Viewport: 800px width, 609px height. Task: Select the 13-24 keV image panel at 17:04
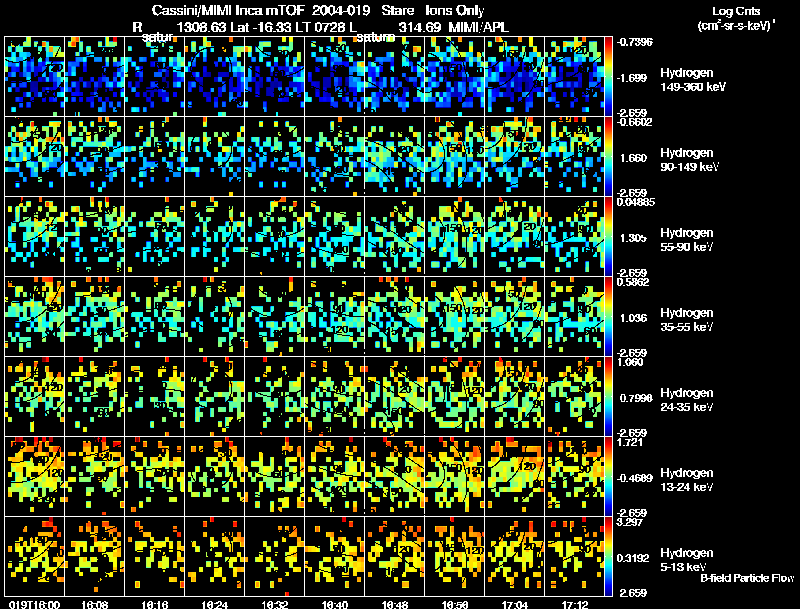click(x=515, y=477)
